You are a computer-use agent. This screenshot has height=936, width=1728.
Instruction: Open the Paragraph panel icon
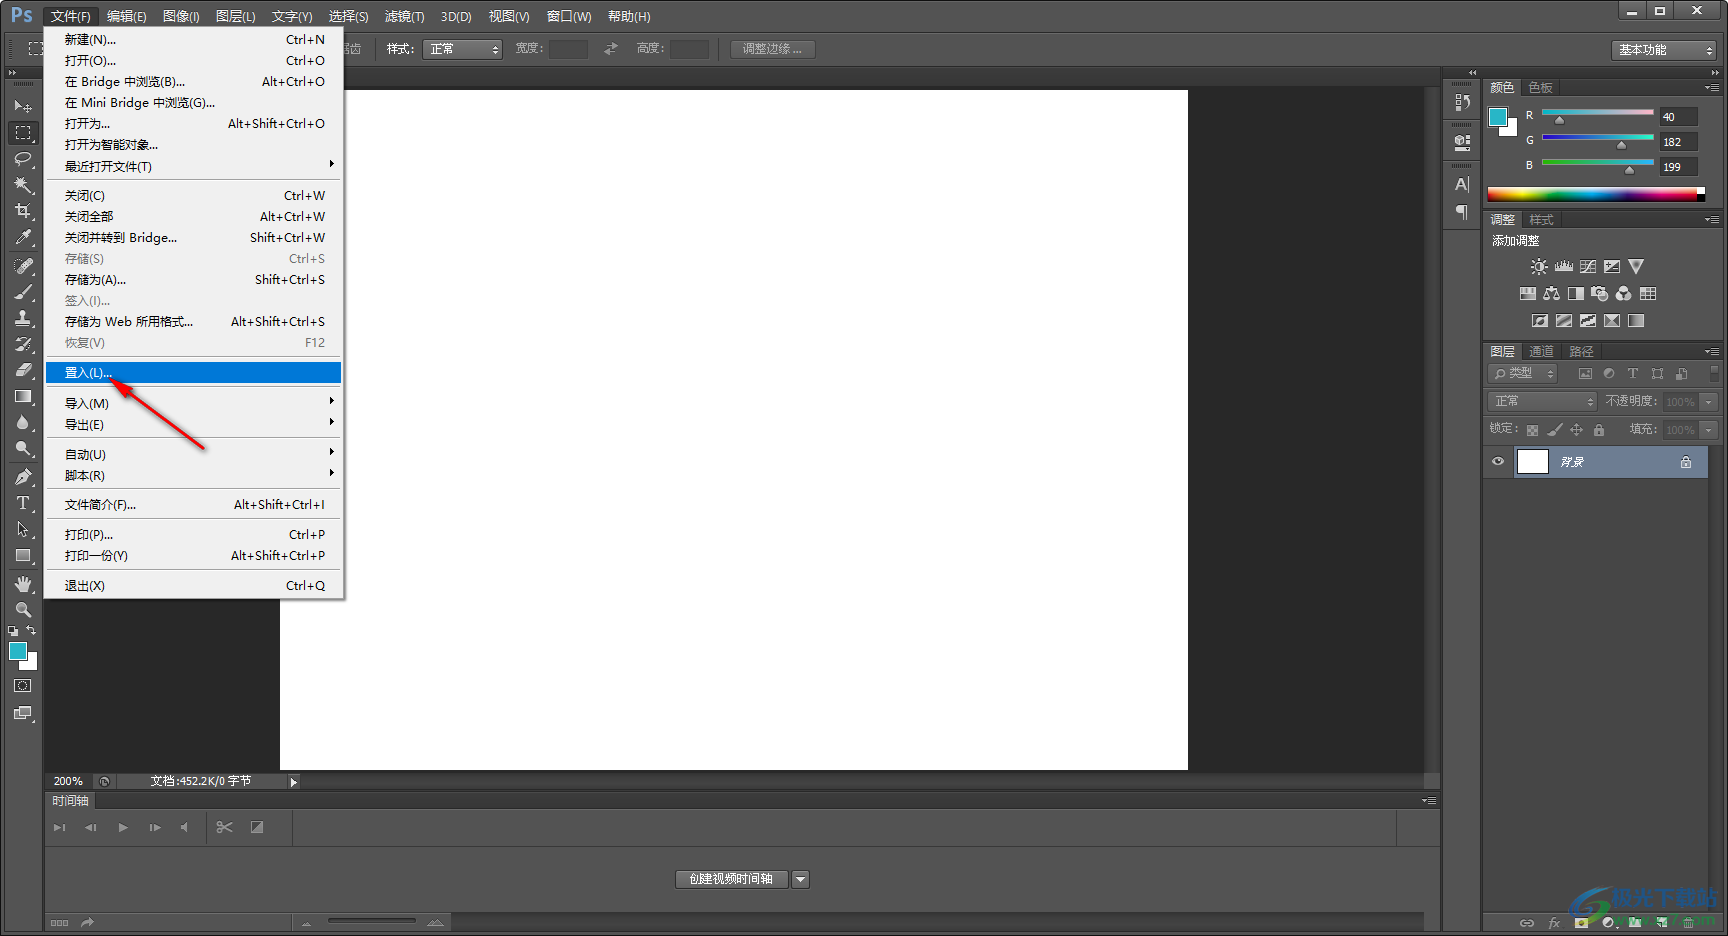tap(1462, 212)
